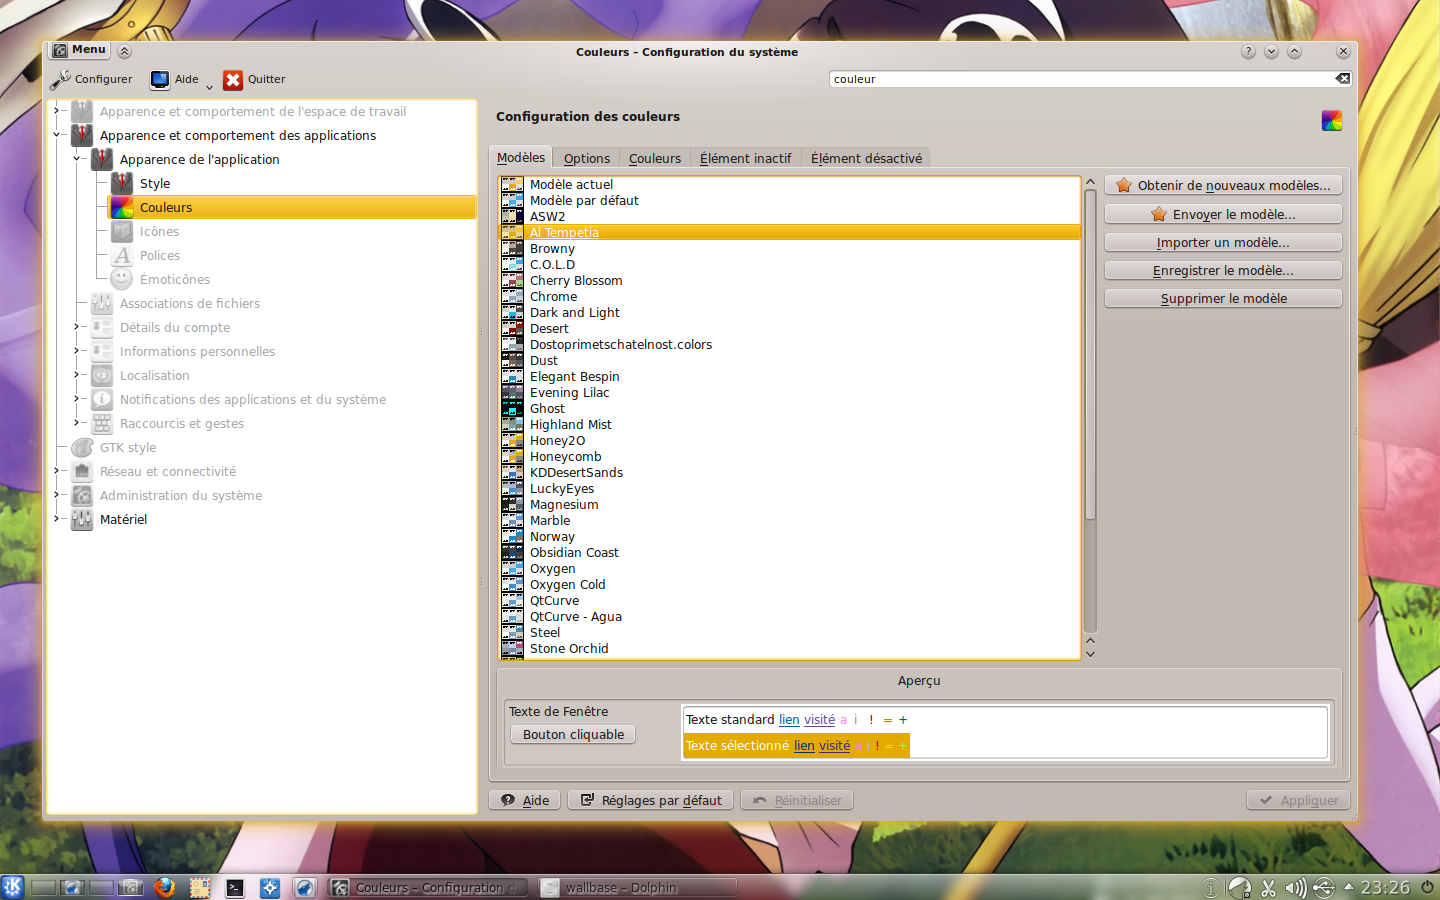Launch Firefox from the panel

tap(165, 887)
